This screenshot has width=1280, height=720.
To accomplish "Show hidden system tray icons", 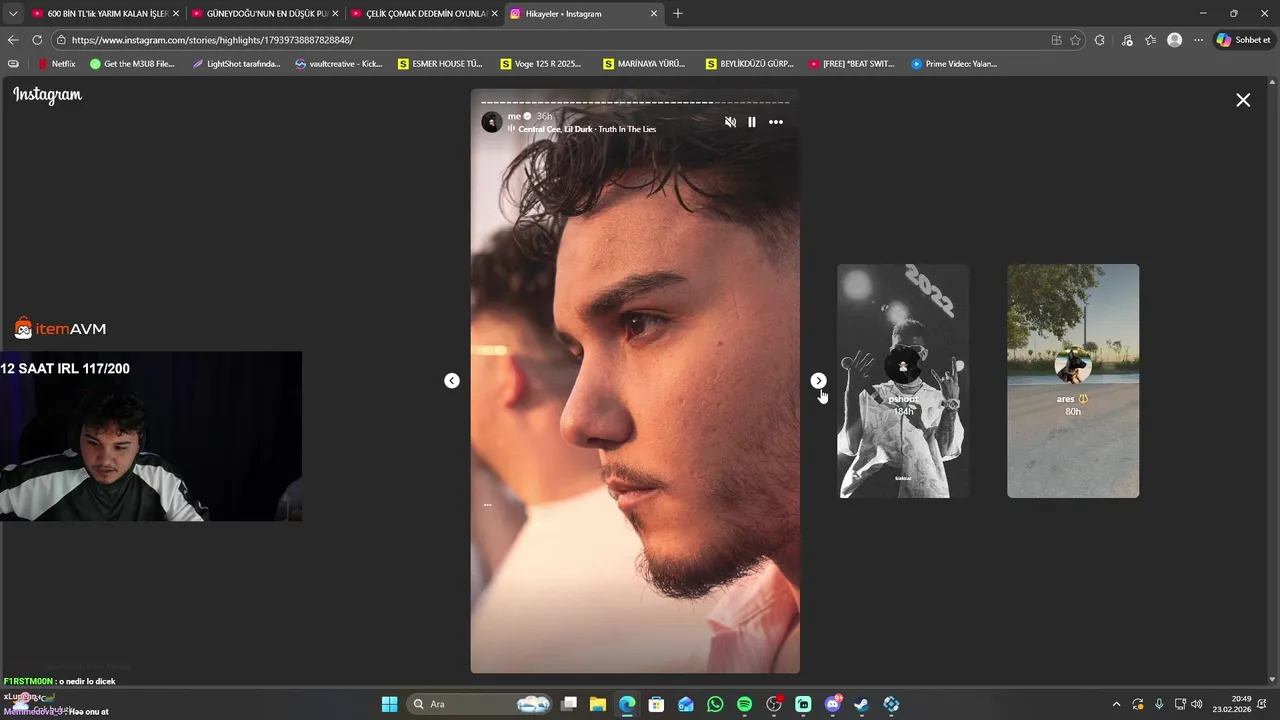I will 1116,704.
